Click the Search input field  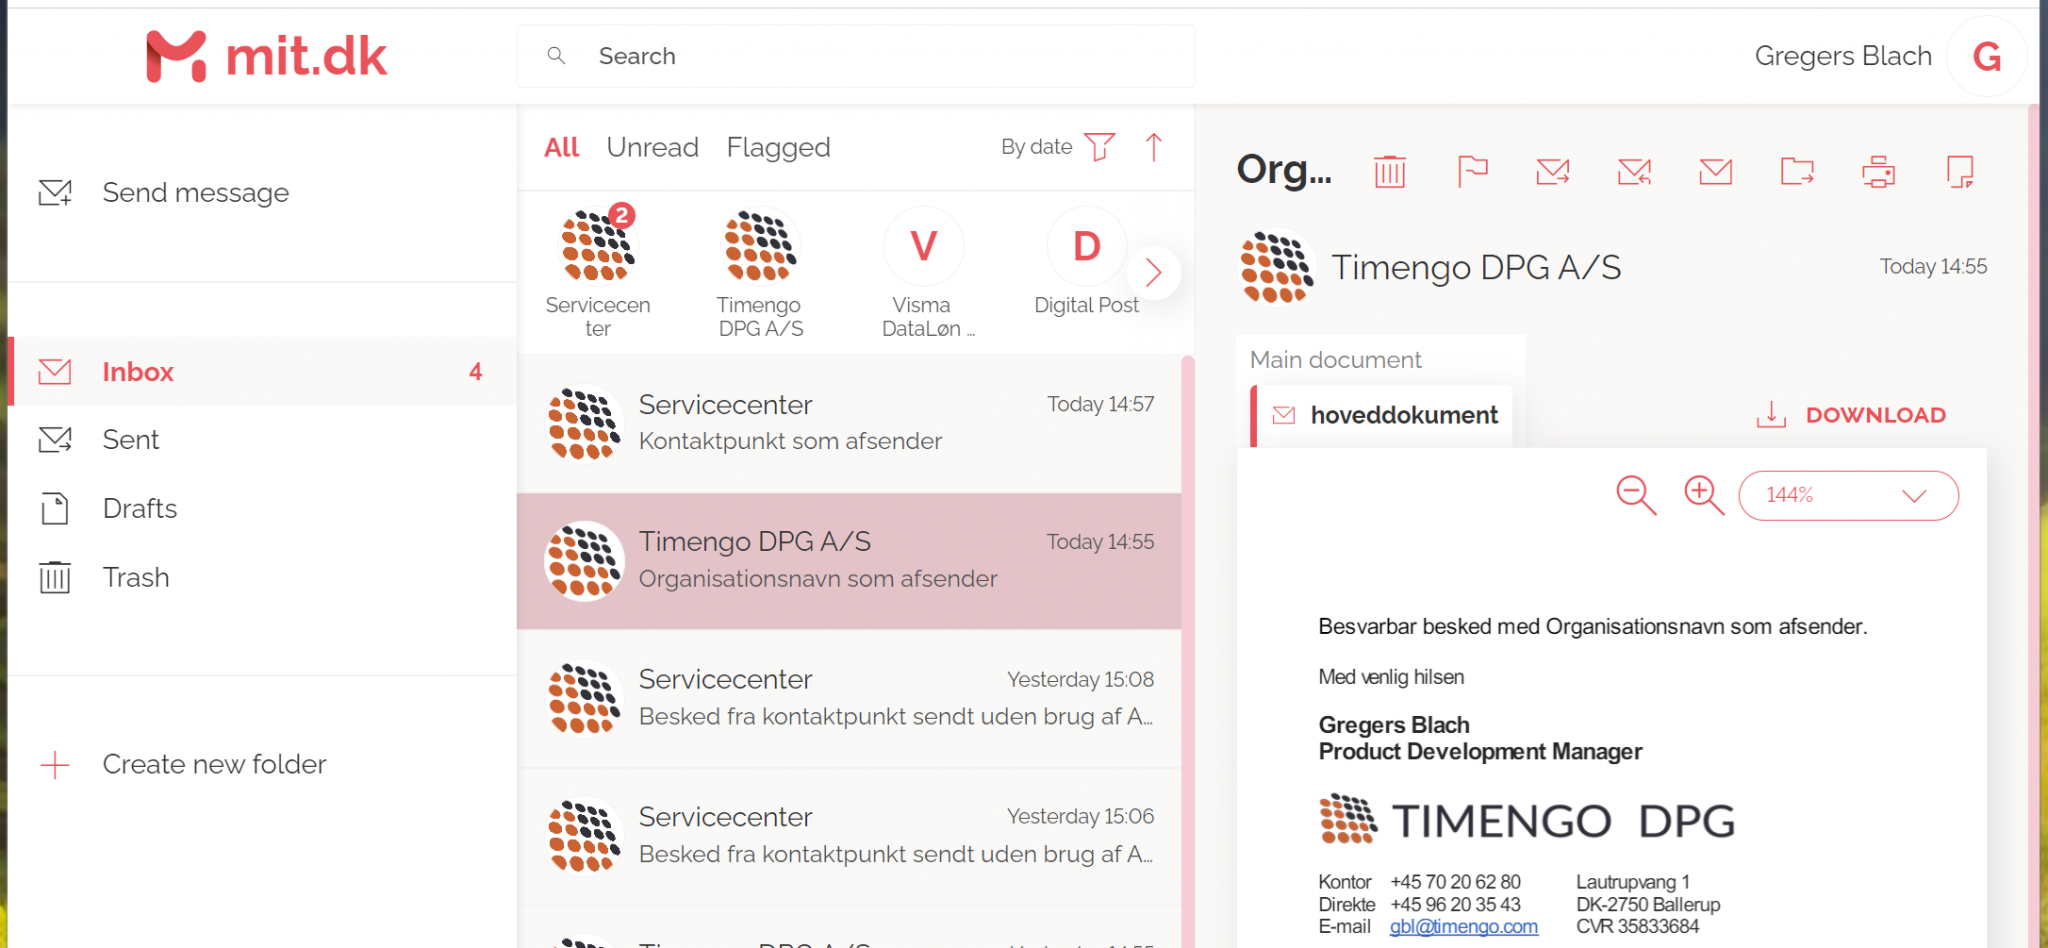pos(855,56)
